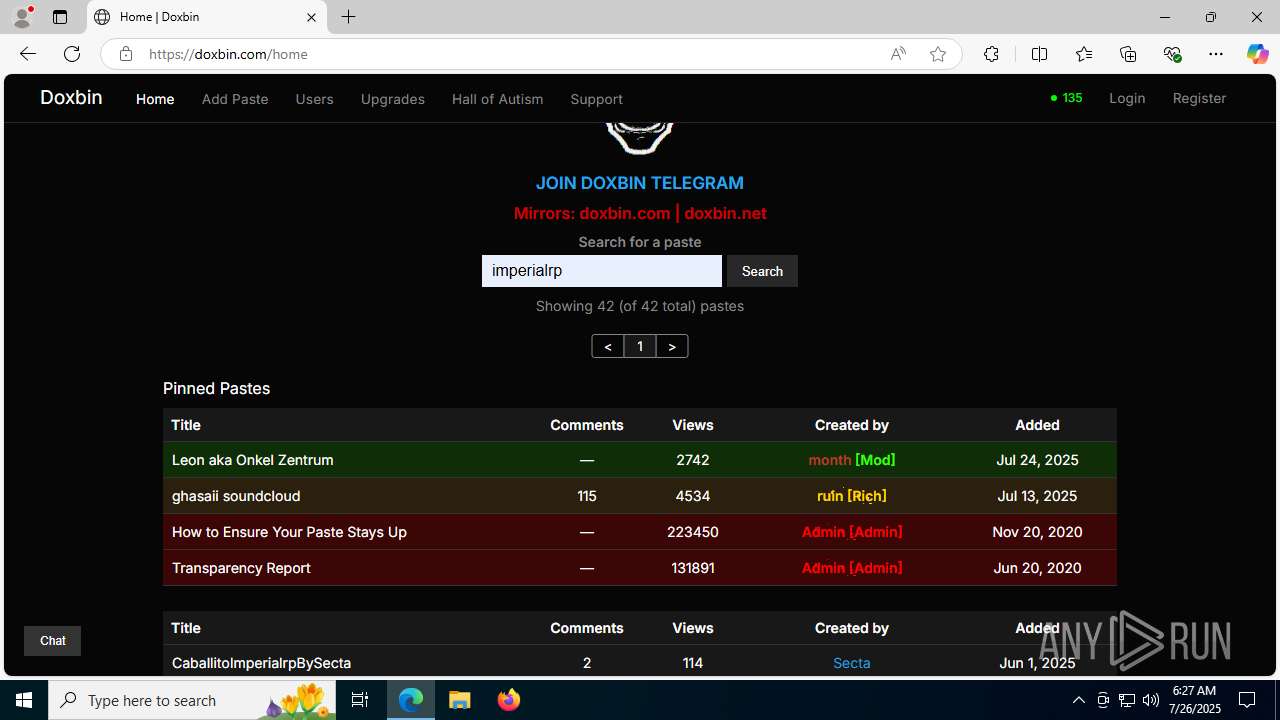Screen dimensions: 1280x720
Task: Click the Jul 24, 2025 date cell
Action: click(1037, 460)
